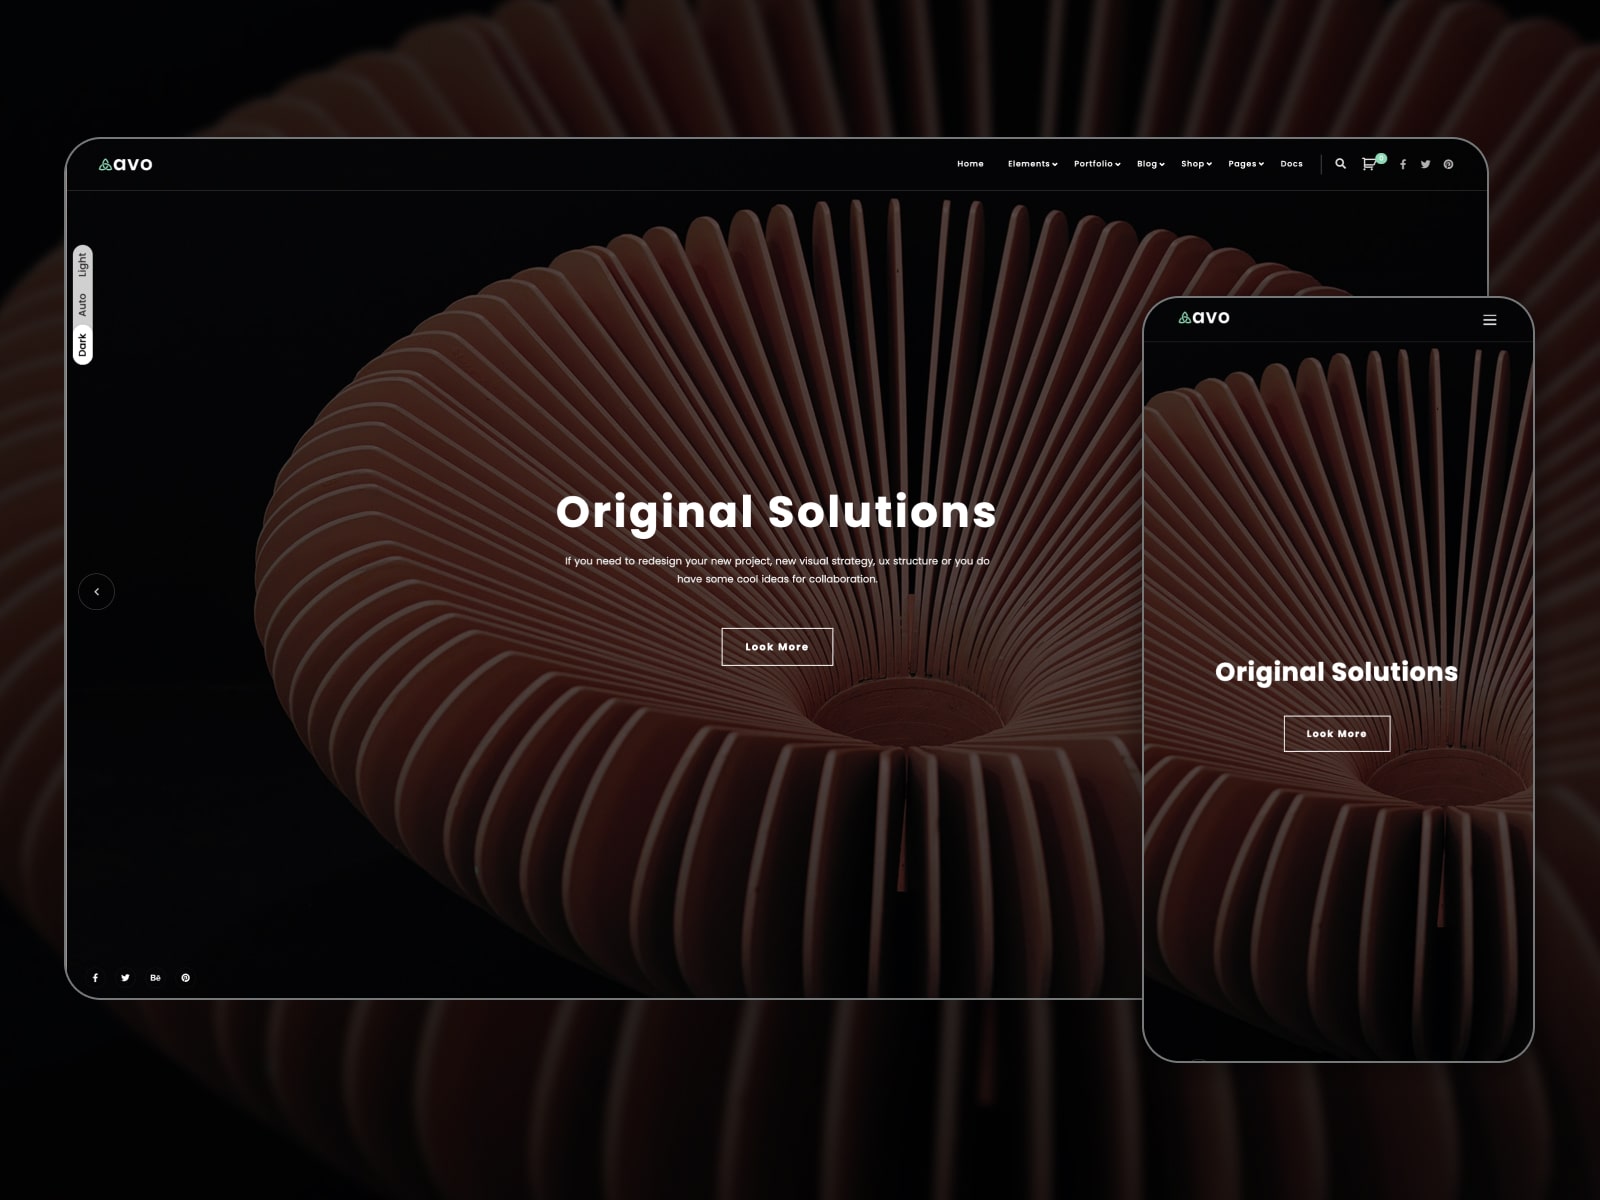This screenshot has height=1200, width=1600.
Task: Open bottom-left Twitter icon
Action: (x=125, y=978)
